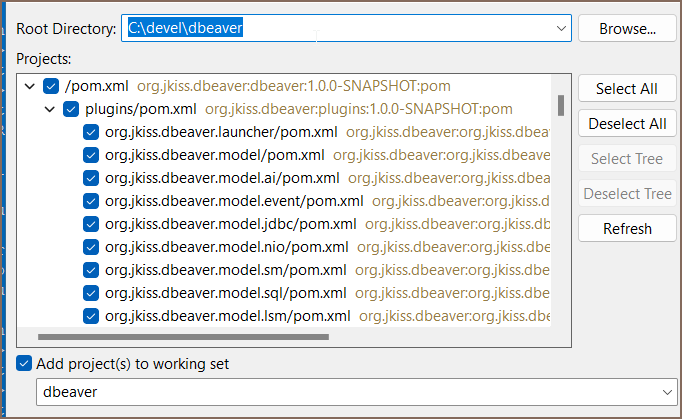Toggle org.jkiss.dbeaver.model.jdbc/pom.xml checkbox

click(91, 224)
